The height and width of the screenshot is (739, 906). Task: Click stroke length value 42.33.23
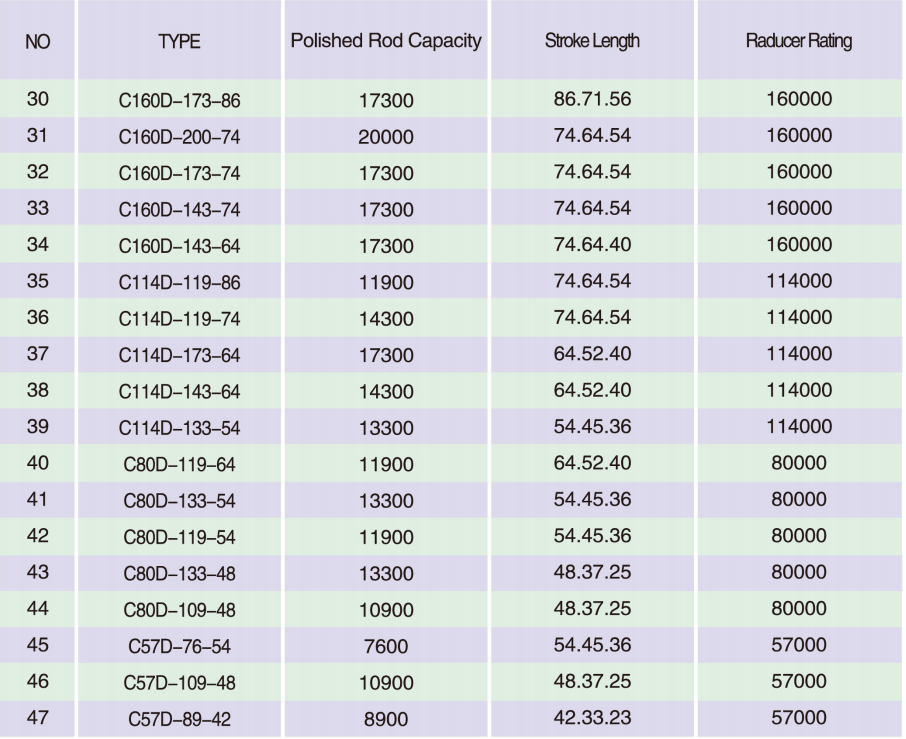coord(592,717)
